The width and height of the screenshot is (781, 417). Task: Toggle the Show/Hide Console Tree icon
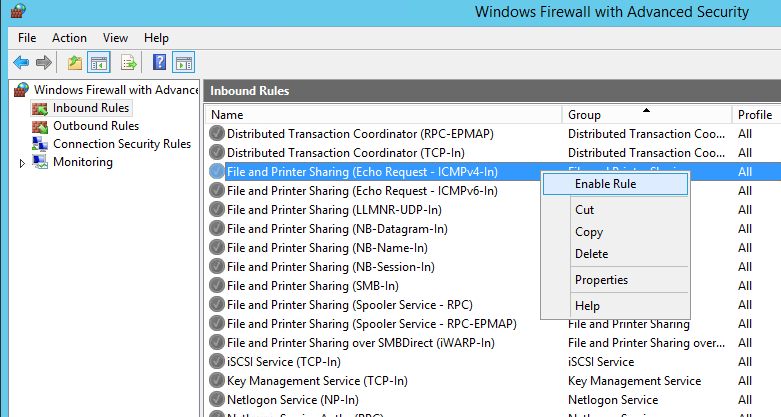(99, 63)
